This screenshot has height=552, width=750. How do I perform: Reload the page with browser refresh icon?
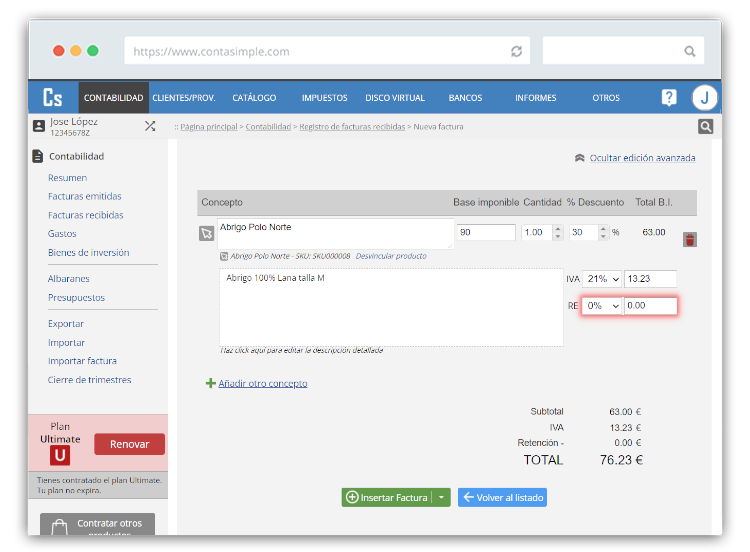(x=516, y=51)
